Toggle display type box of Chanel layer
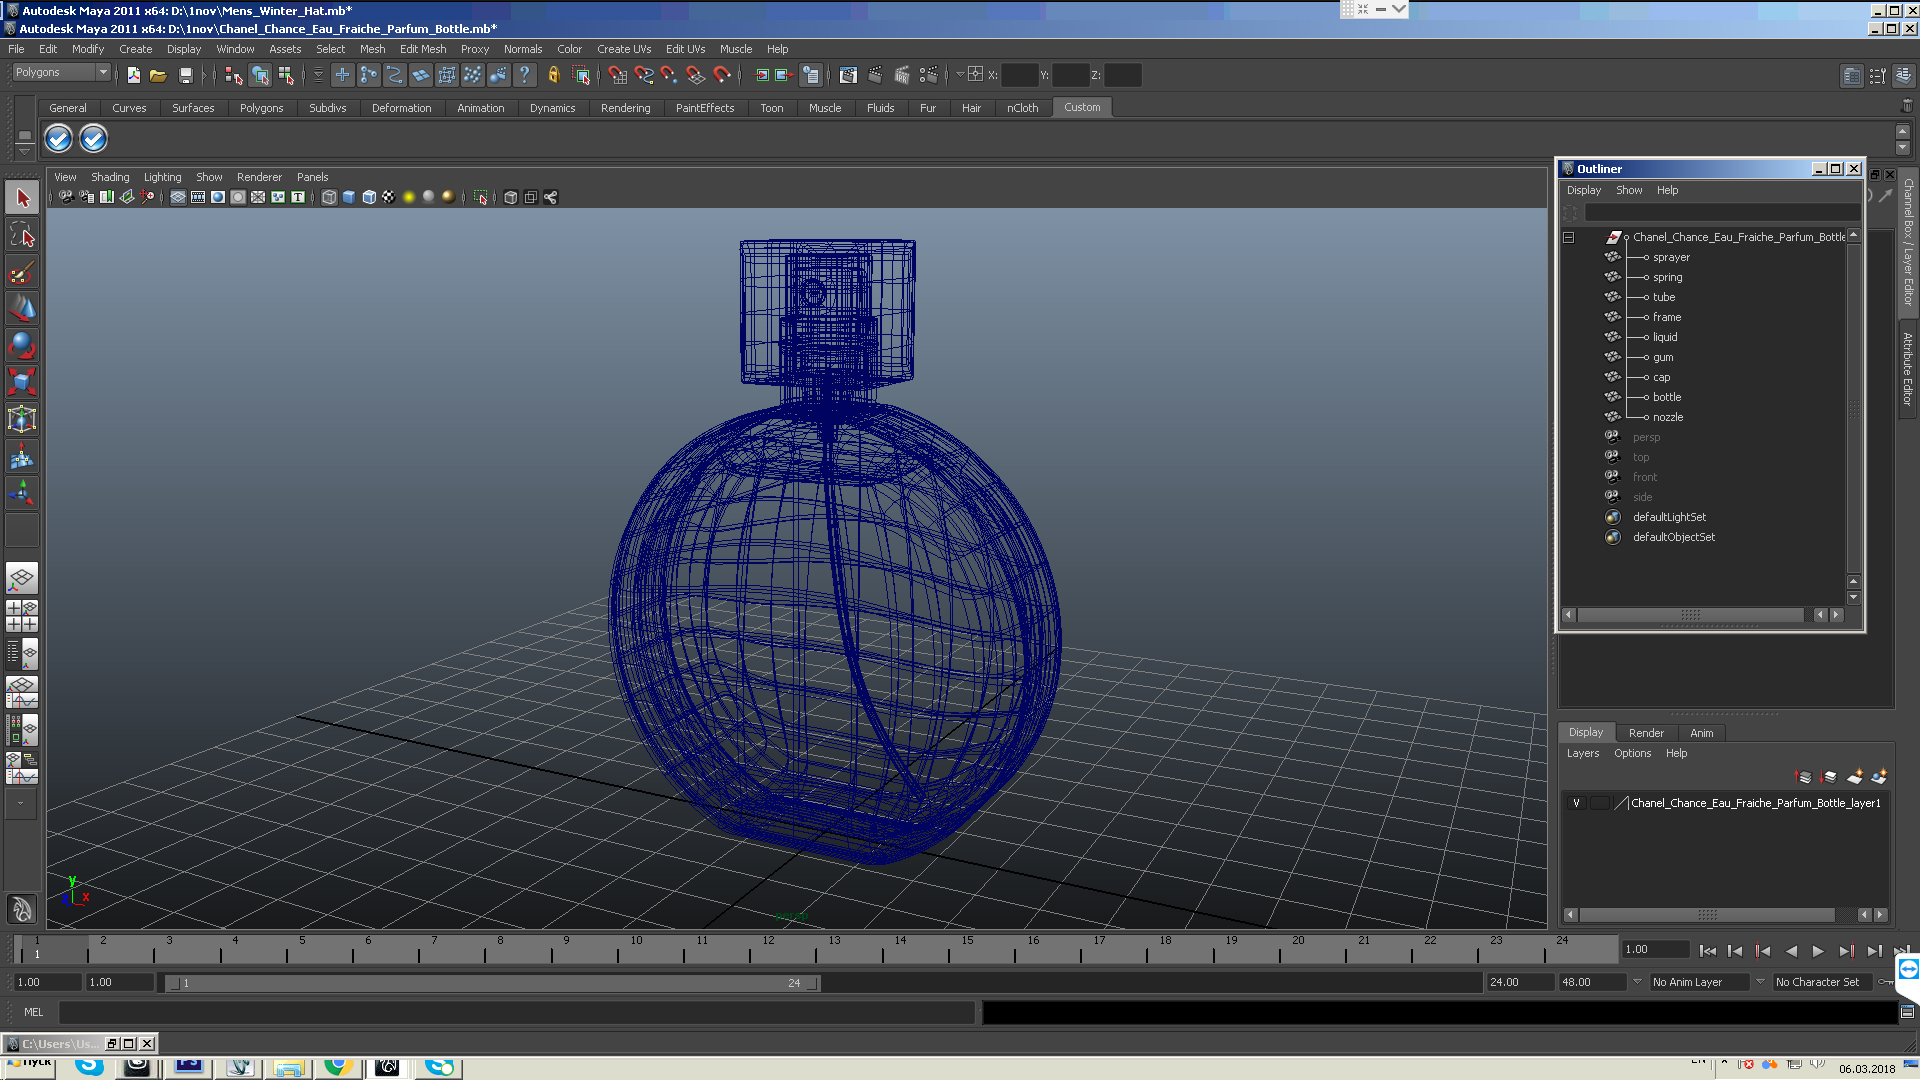 (x=1600, y=803)
